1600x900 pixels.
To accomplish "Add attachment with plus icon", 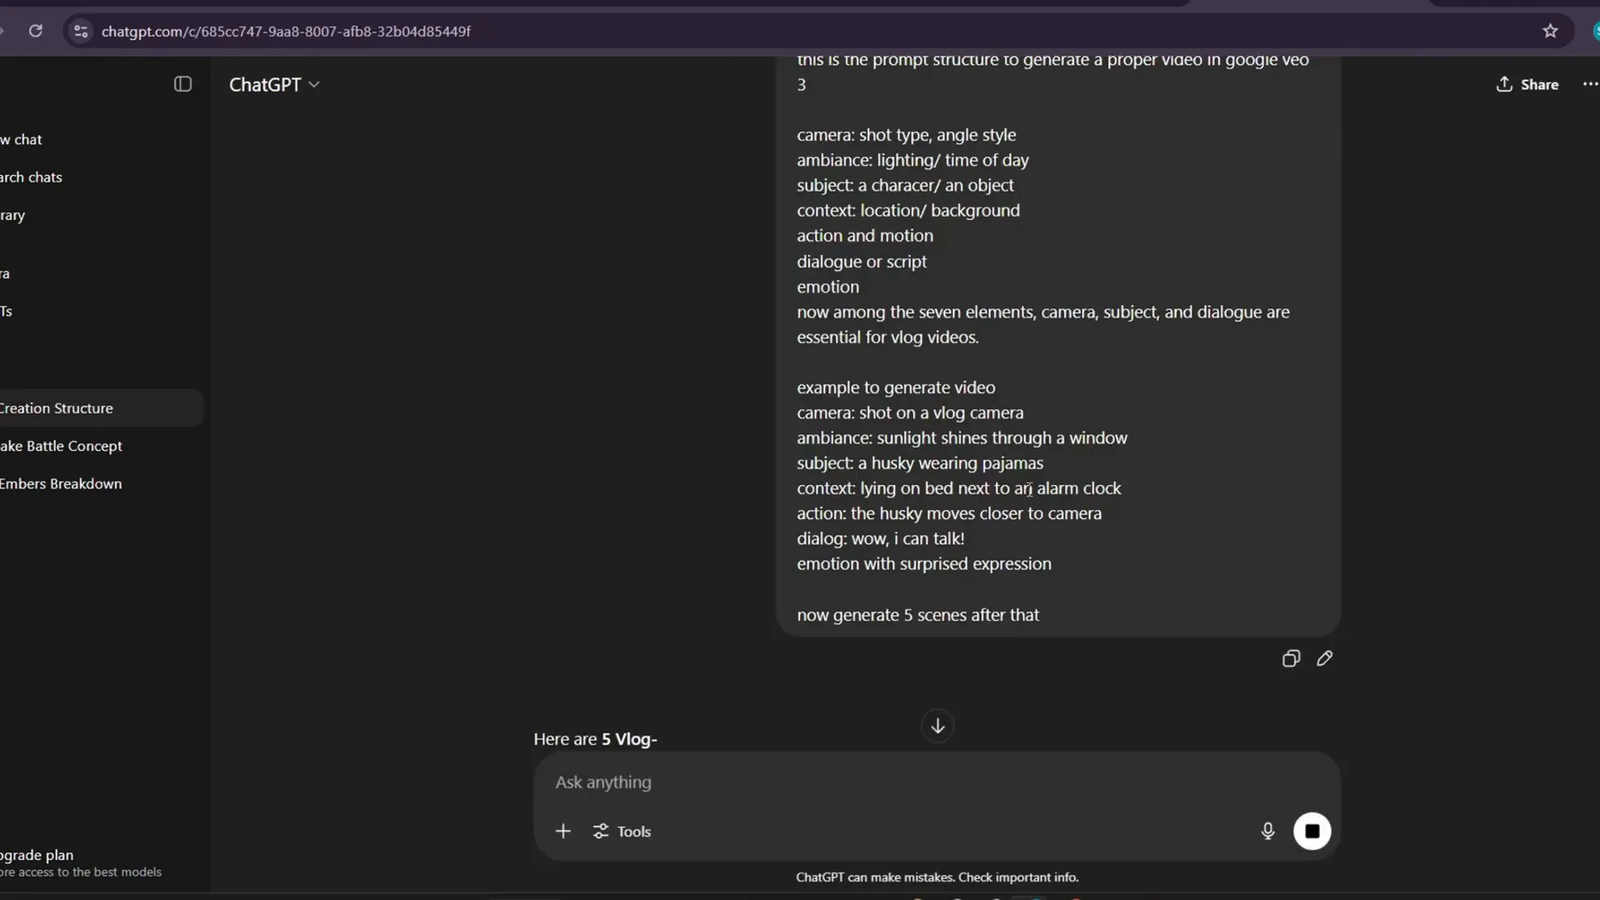I will (x=563, y=831).
